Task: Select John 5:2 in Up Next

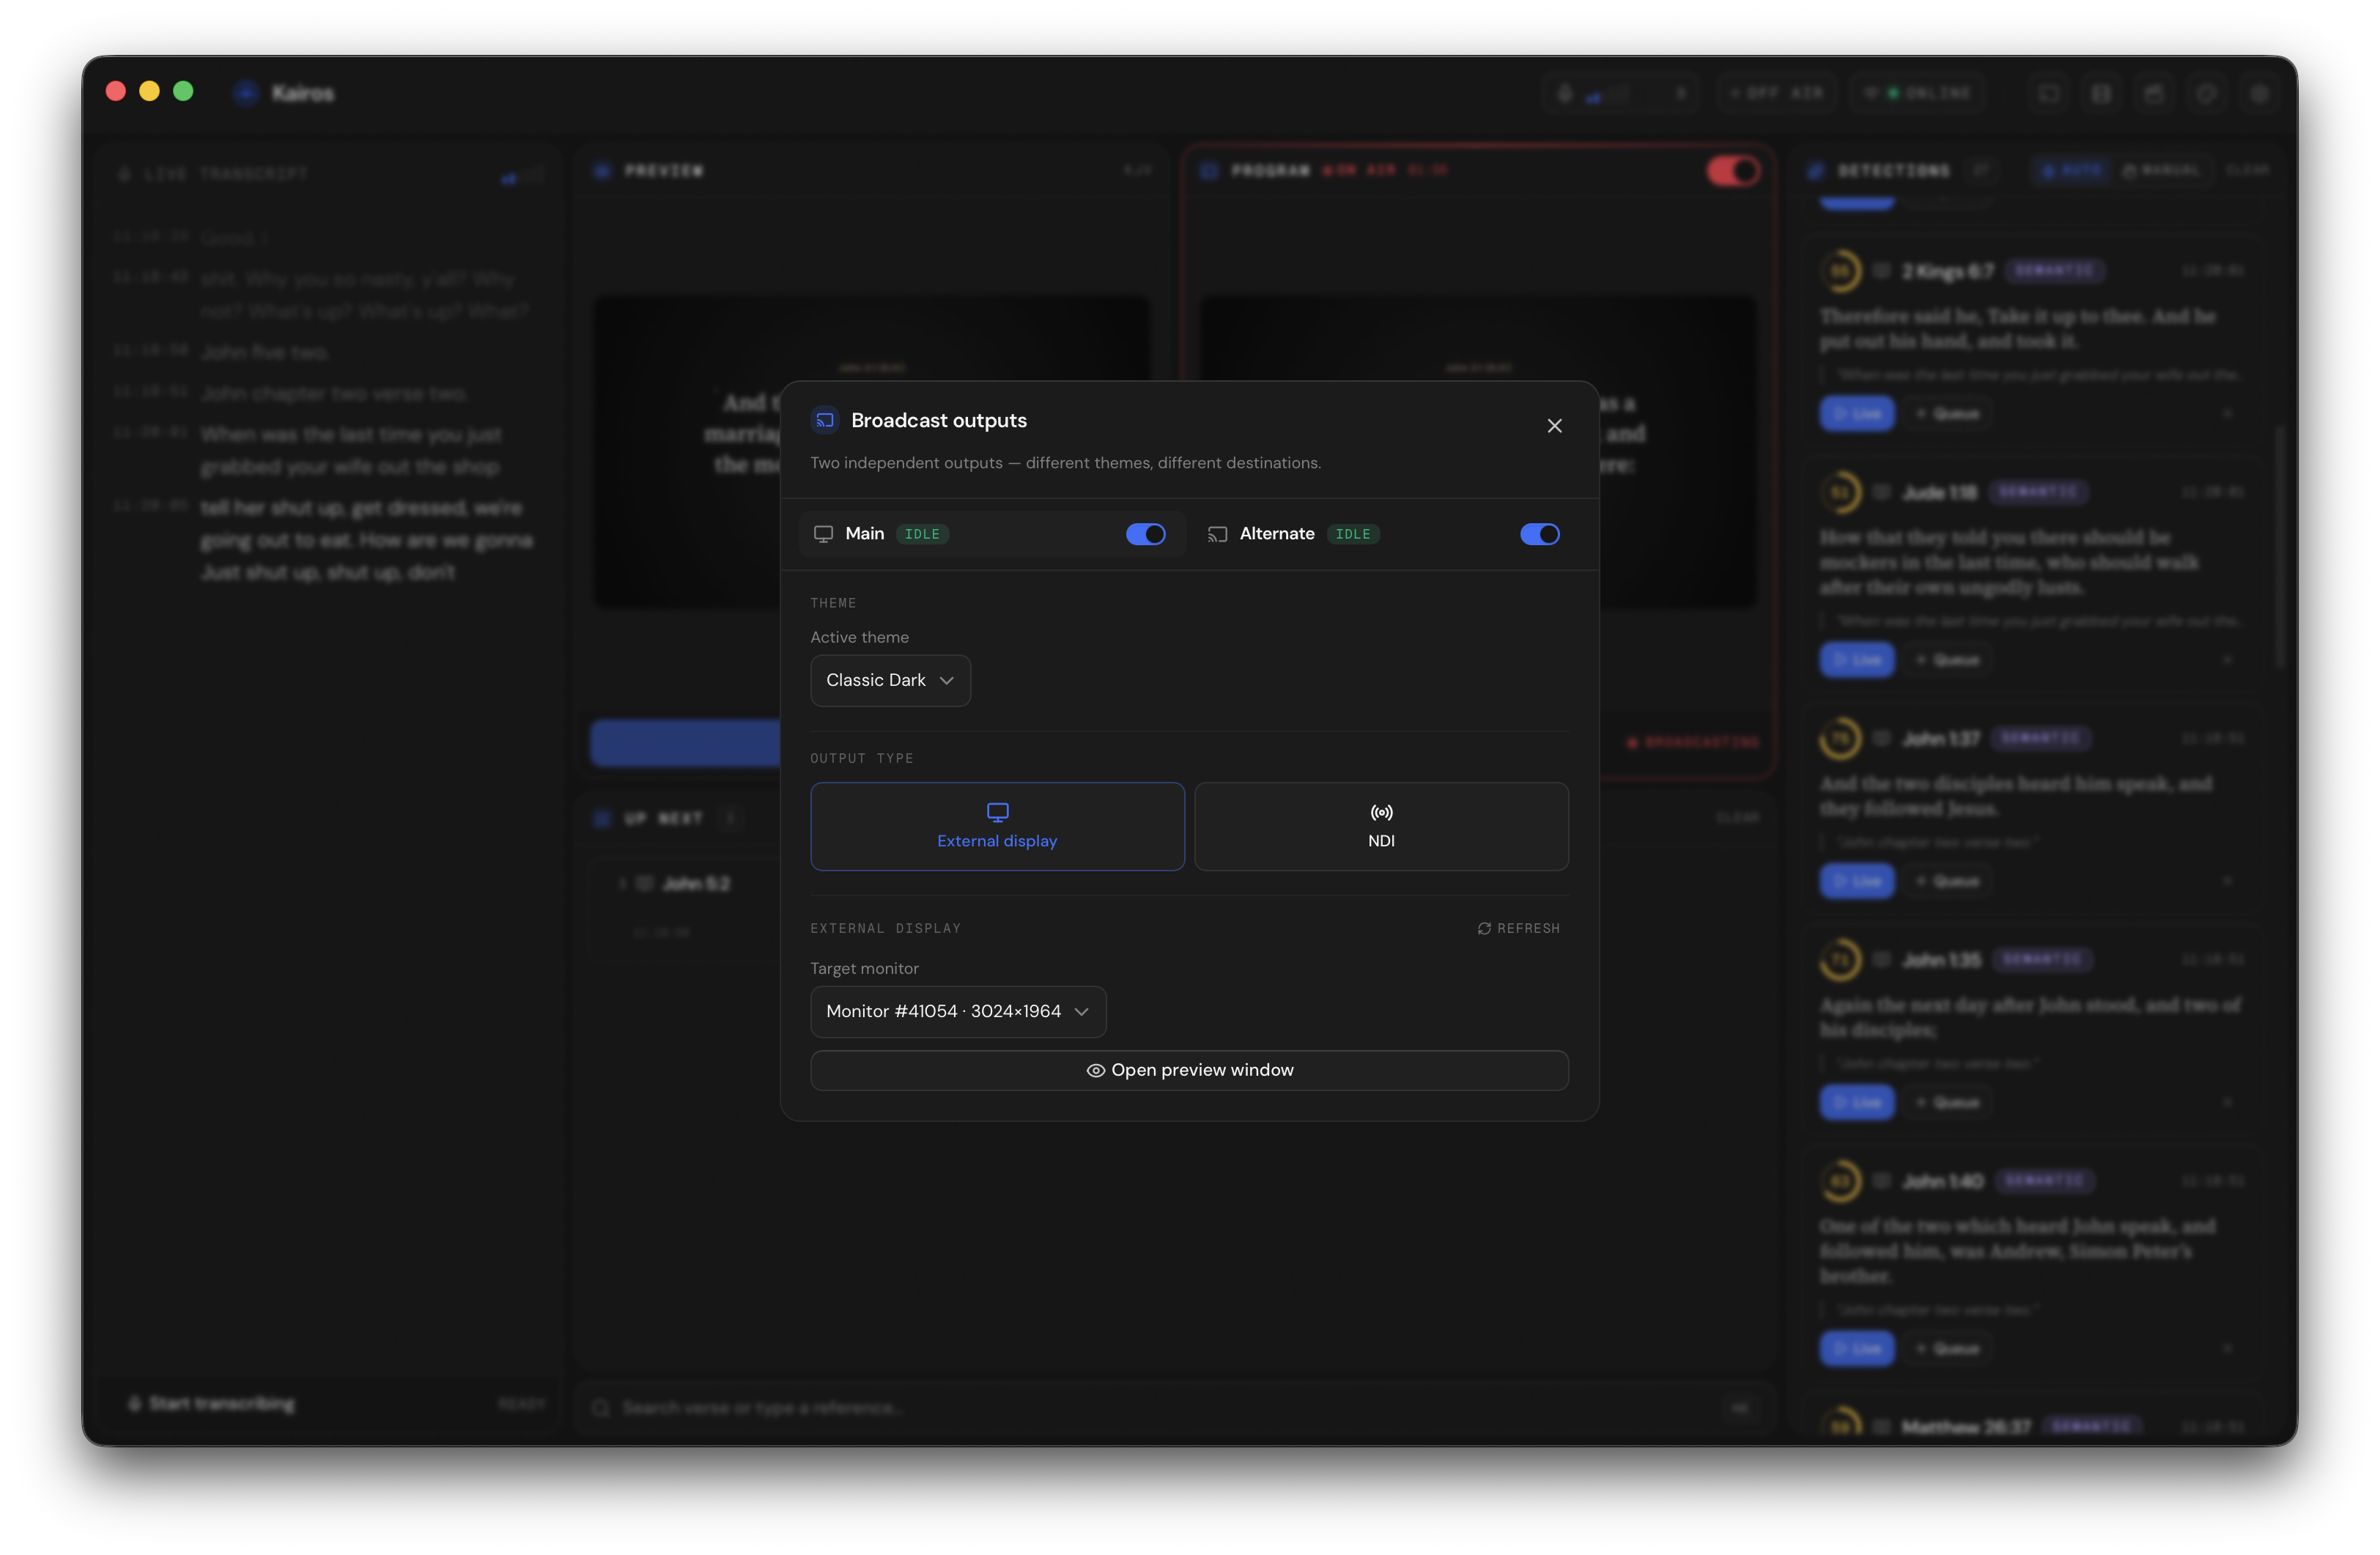Action: [696, 883]
